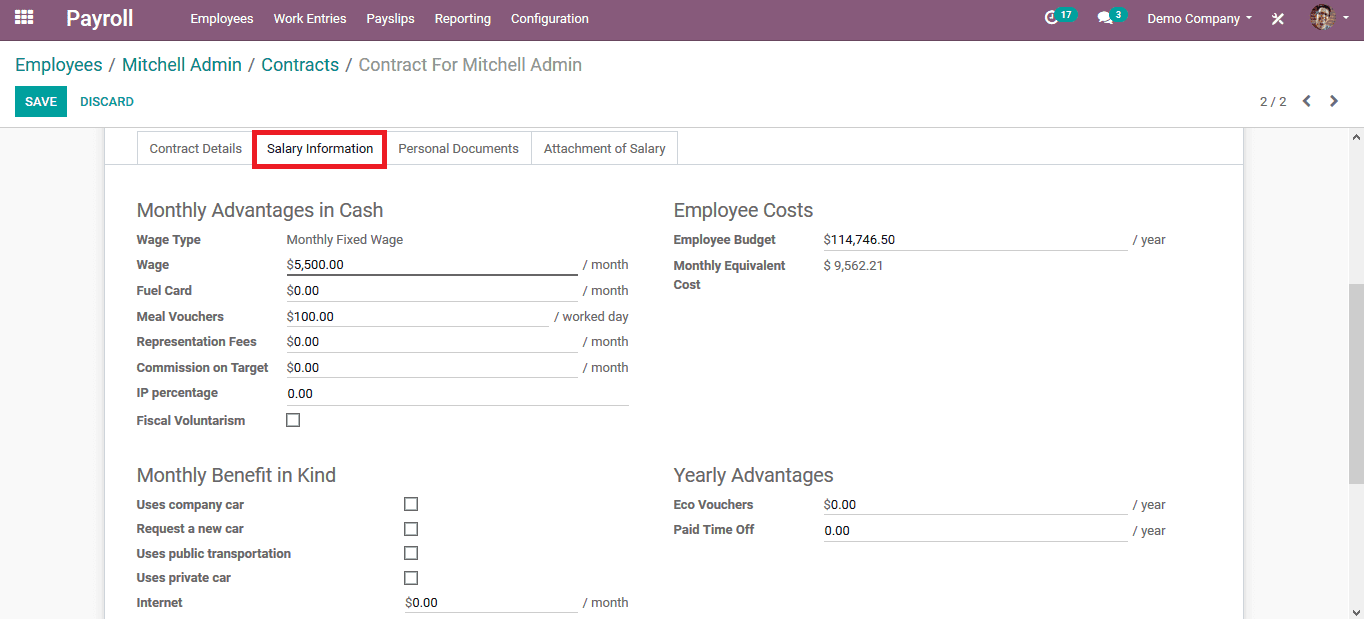
Task: Go to next record with right arrow
Action: 1334,101
